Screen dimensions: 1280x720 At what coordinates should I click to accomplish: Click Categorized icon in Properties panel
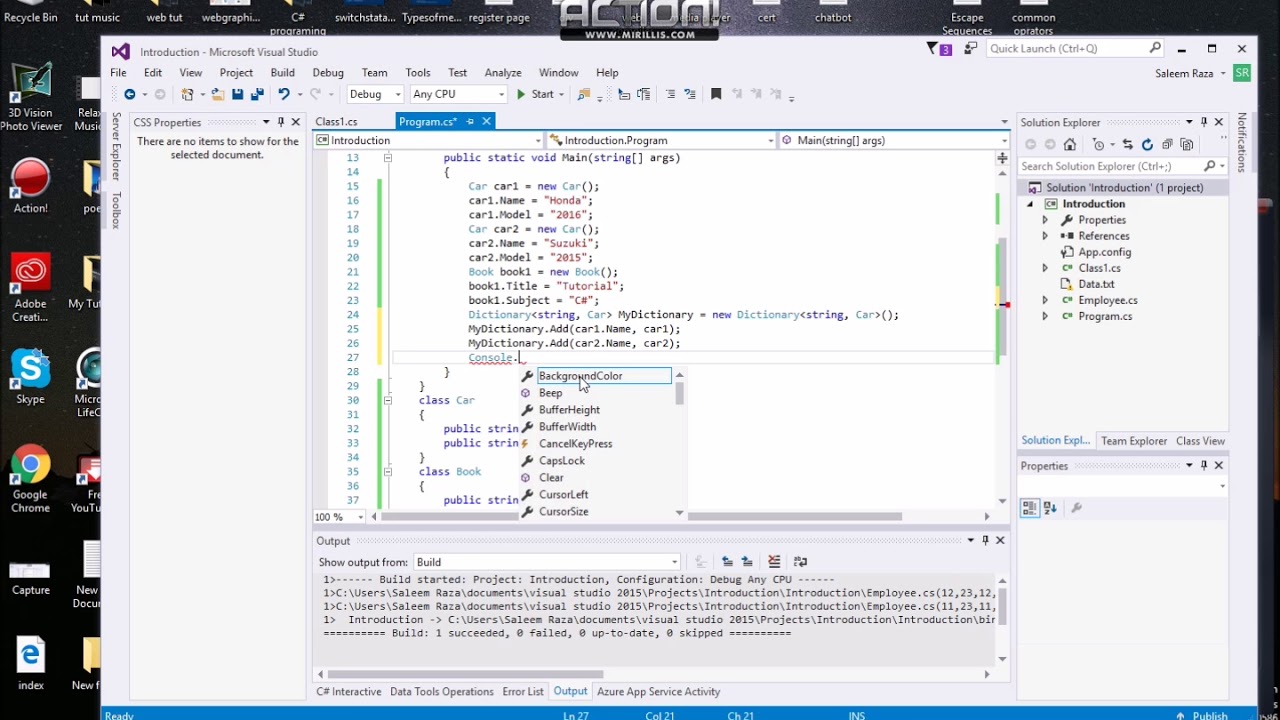(1029, 508)
